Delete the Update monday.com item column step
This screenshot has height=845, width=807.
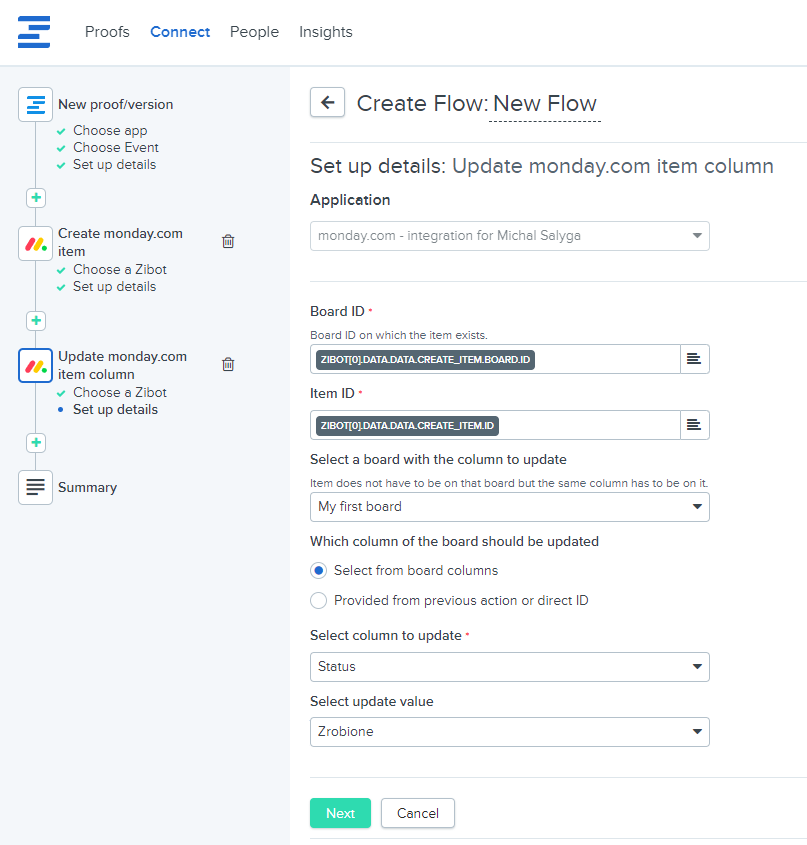(228, 364)
